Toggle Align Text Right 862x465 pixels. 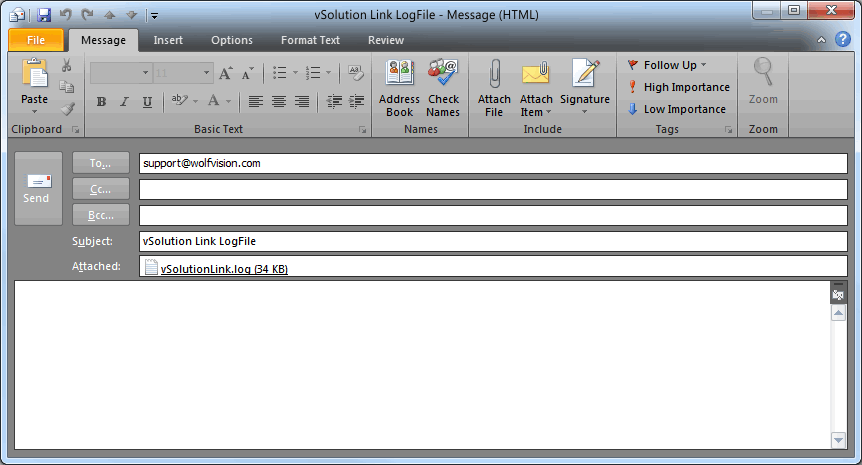[302, 101]
